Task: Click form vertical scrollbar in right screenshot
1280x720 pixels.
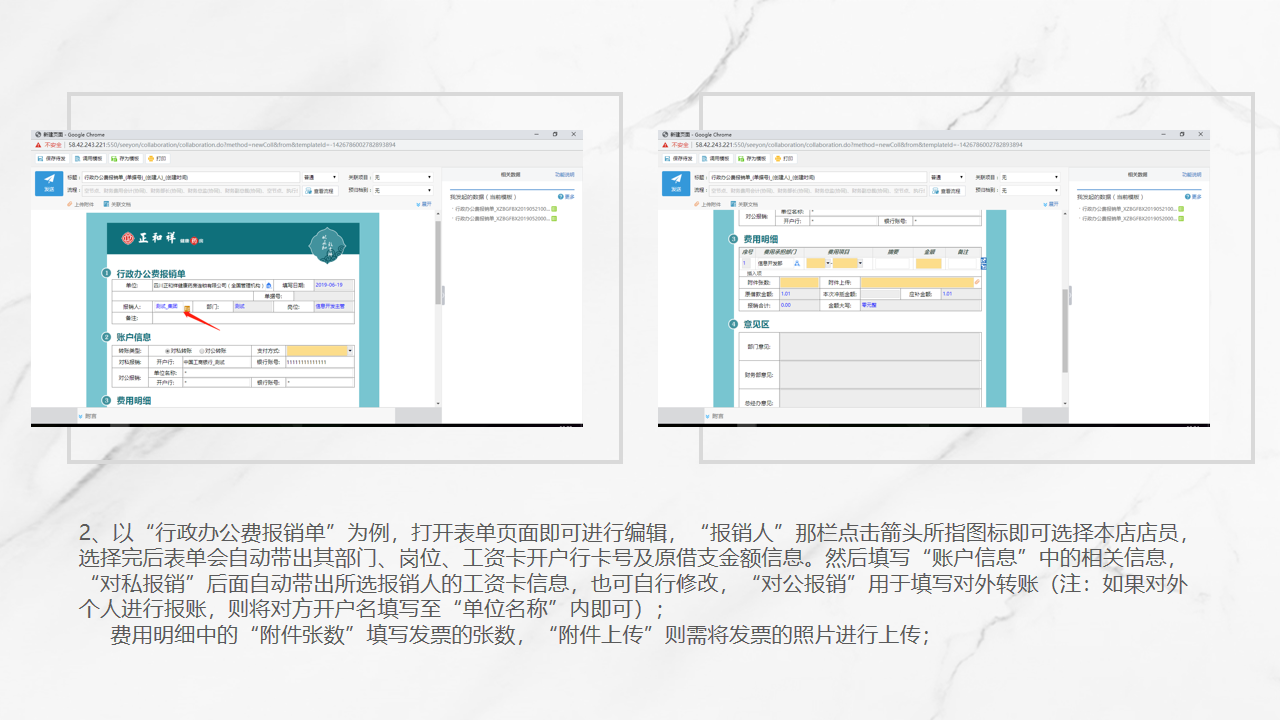Action: [1065, 331]
